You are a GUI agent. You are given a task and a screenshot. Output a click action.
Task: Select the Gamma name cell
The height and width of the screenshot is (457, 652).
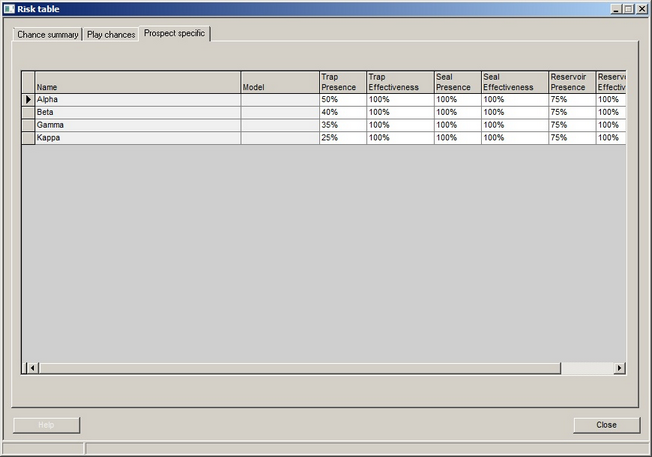(137, 125)
